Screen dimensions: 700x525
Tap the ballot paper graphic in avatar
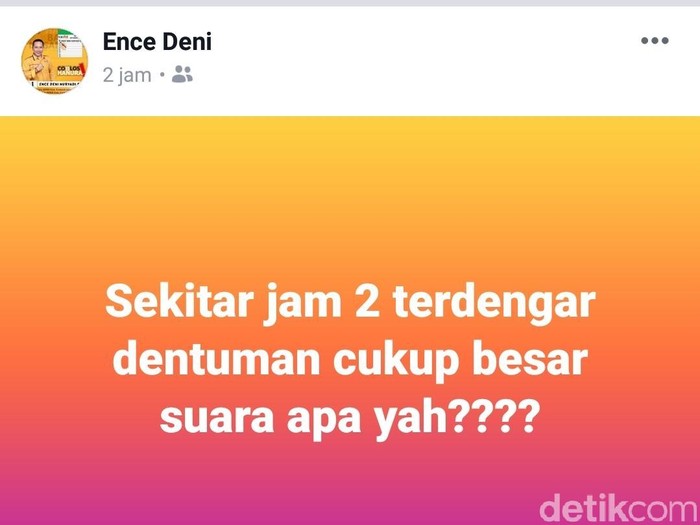click(71, 47)
